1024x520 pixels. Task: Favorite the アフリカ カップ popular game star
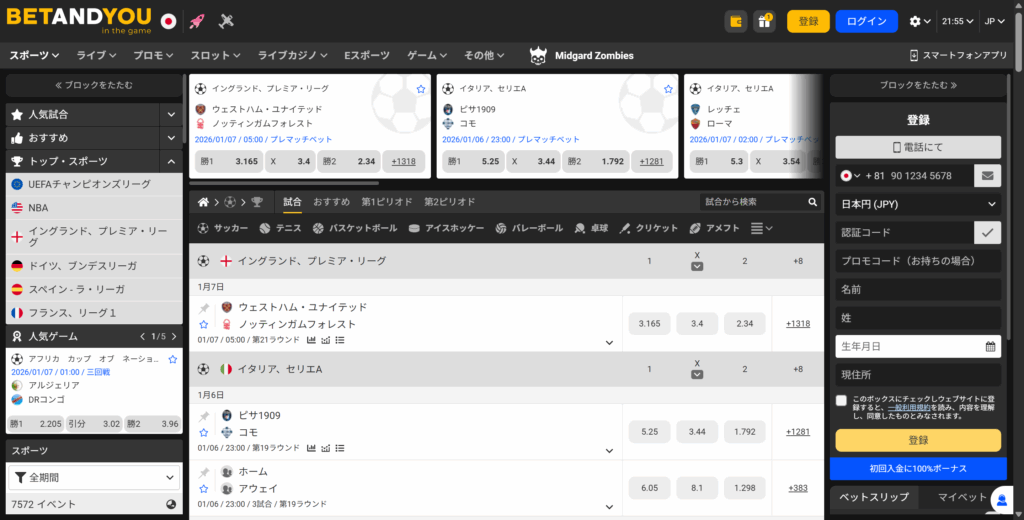pos(172,359)
